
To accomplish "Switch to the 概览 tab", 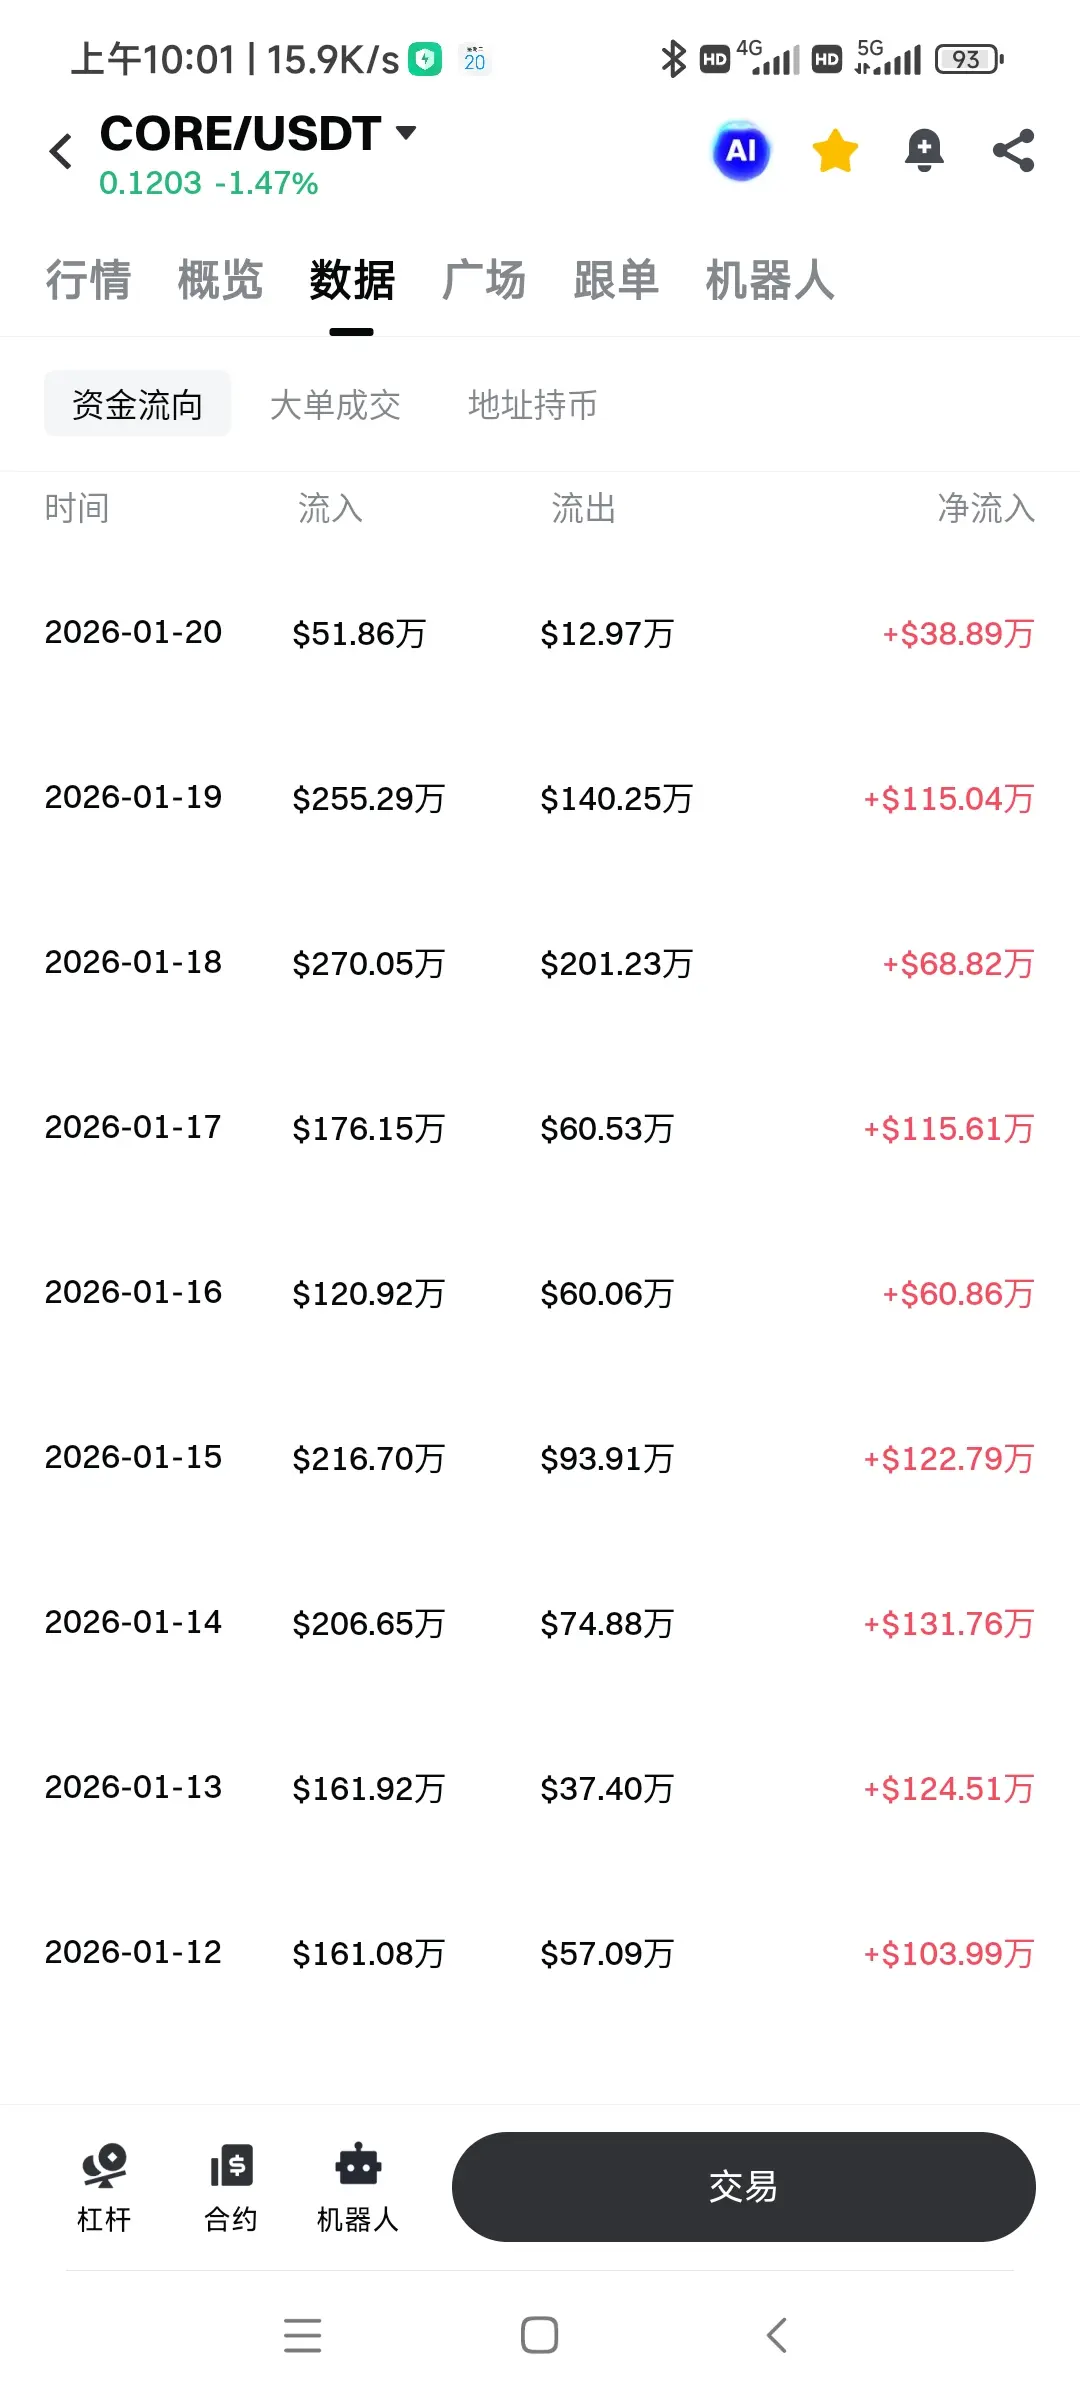I will [220, 280].
